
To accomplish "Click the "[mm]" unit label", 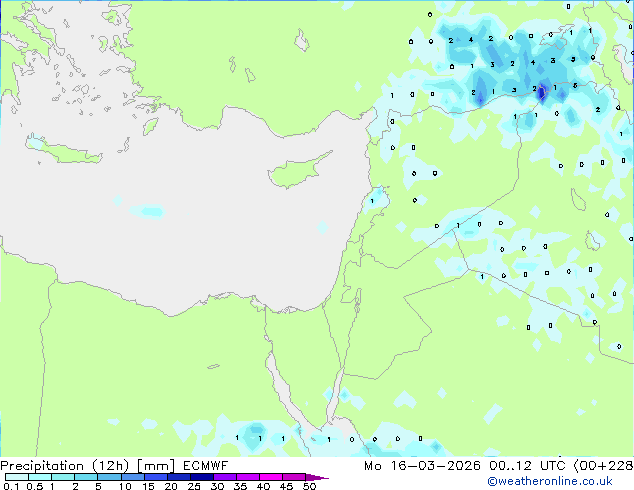I will (x=156, y=466).
